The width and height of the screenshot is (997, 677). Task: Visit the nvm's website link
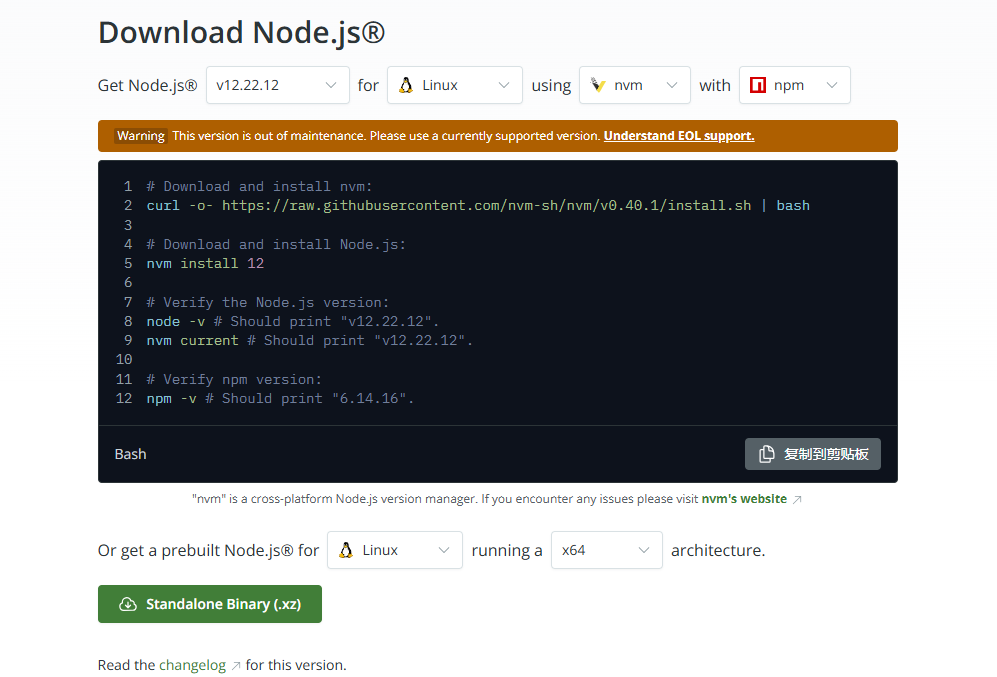(x=744, y=499)
